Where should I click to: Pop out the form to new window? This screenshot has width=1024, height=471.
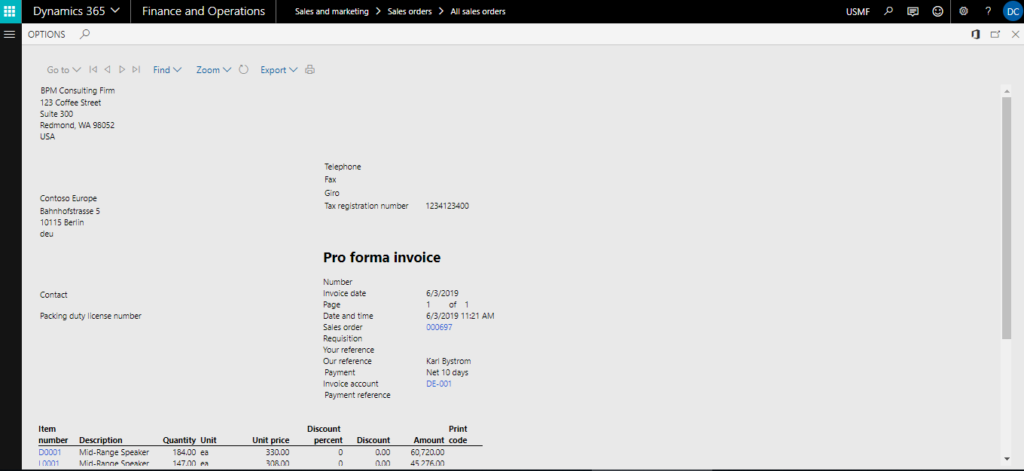tap(995, 35)
